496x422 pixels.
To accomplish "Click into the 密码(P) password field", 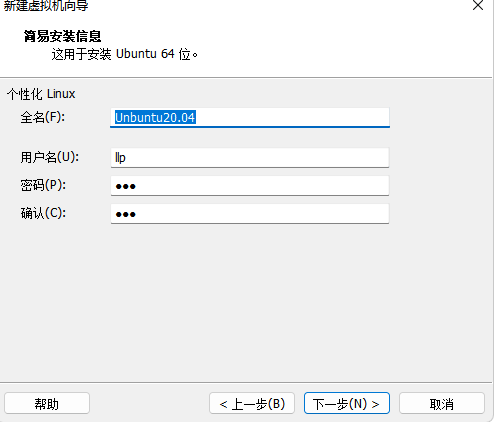I will pos(250,186).
